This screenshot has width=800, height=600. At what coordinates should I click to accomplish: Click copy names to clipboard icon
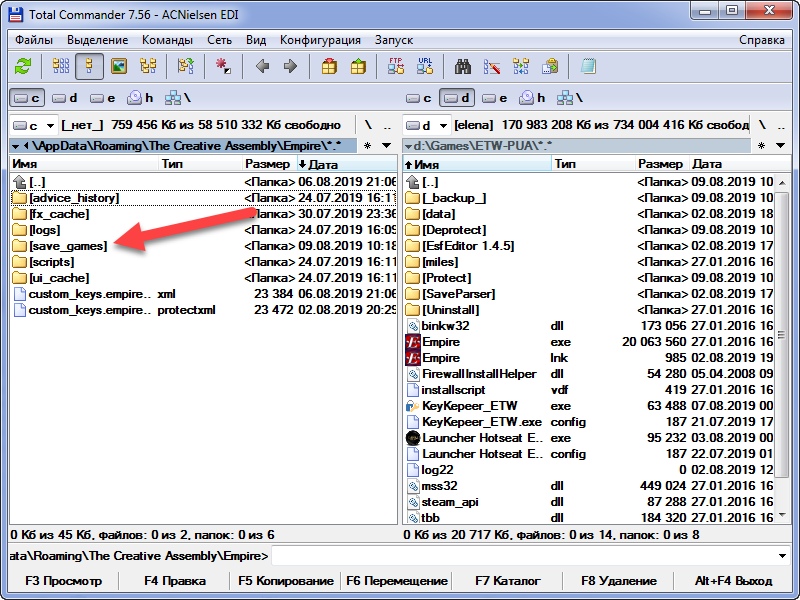(x=550, y=66)
